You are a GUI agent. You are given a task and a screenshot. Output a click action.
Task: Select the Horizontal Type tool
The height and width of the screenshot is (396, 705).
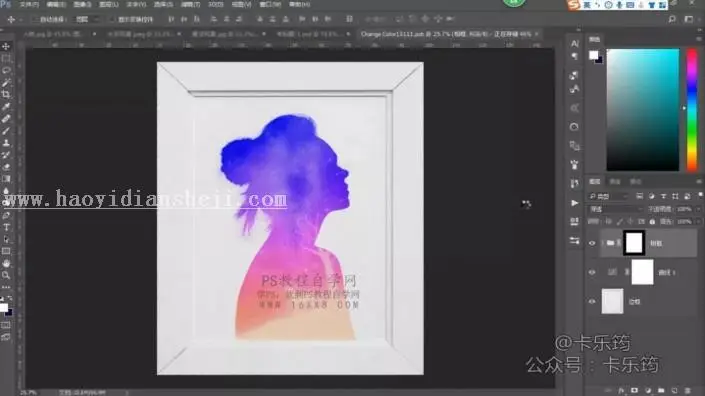point(6,227)
